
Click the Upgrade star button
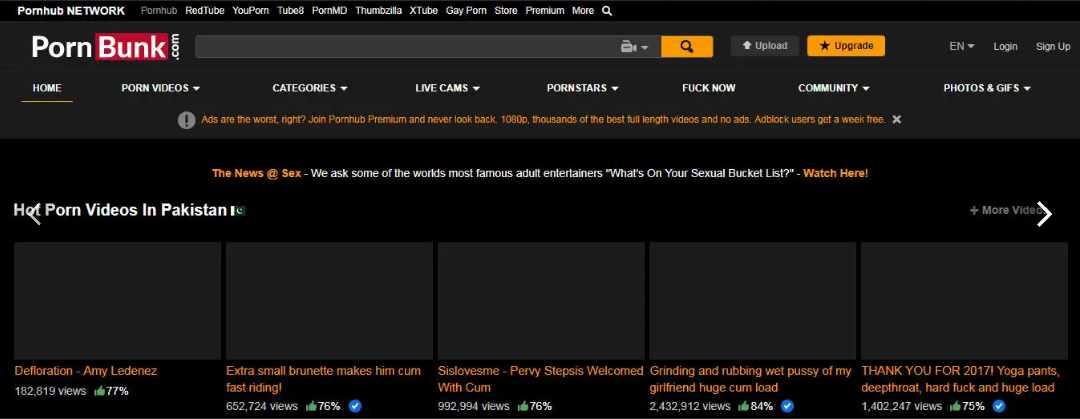tap(846, 46)
